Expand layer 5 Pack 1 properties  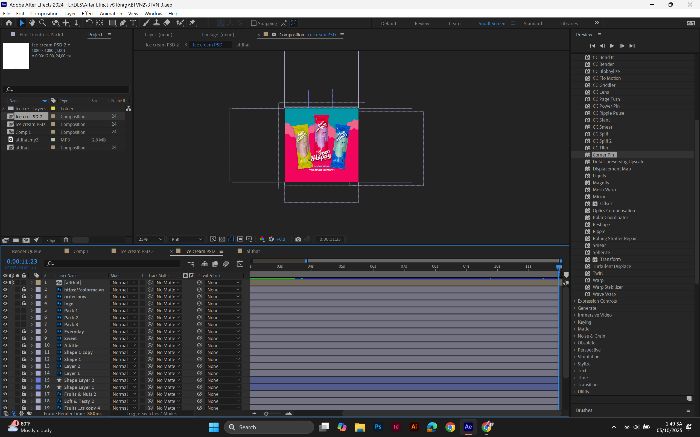coord(32,311)
